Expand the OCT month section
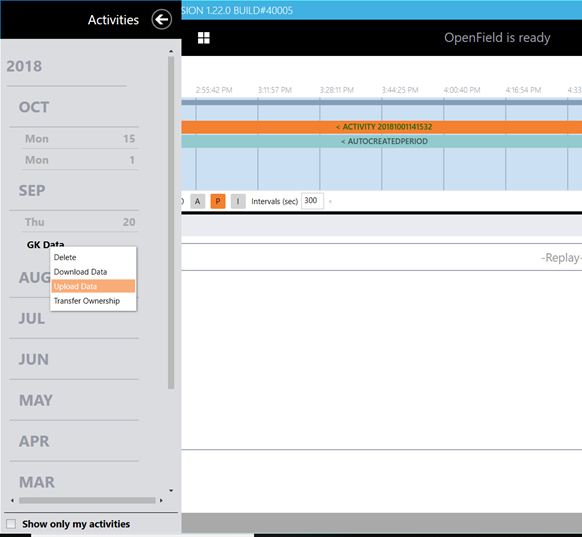 coord(34,107)
